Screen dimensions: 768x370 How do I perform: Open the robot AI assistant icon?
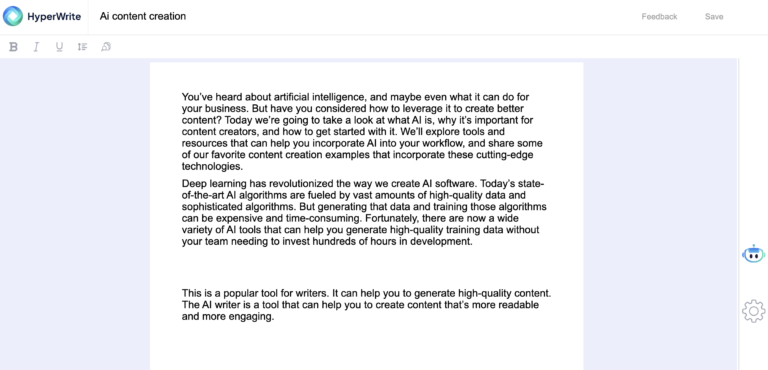pos(753,254)
